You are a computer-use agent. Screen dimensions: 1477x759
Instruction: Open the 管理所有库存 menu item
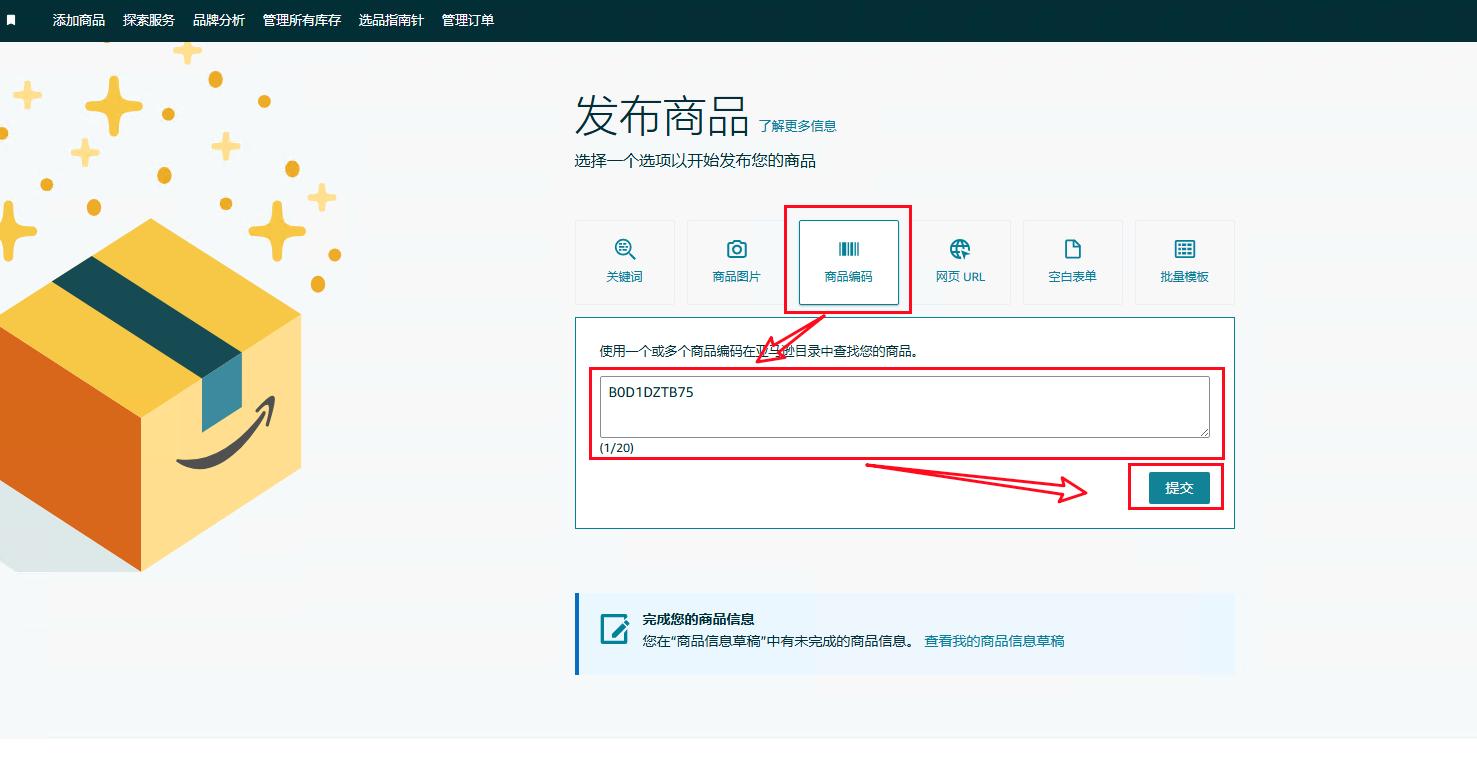302,20
